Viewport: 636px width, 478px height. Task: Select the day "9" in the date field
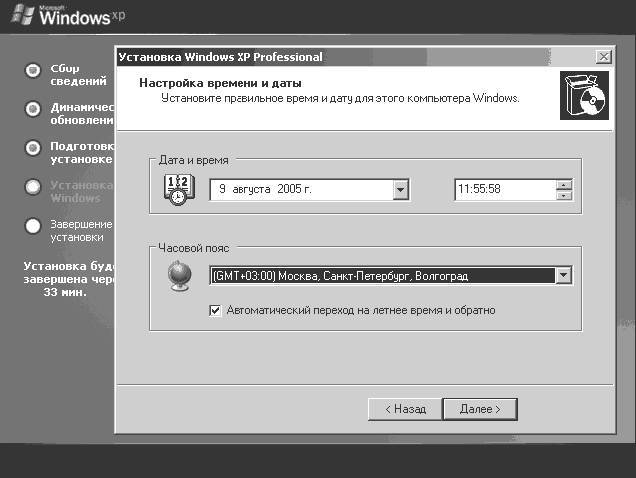pyautogui.click(x=222, y=189)
